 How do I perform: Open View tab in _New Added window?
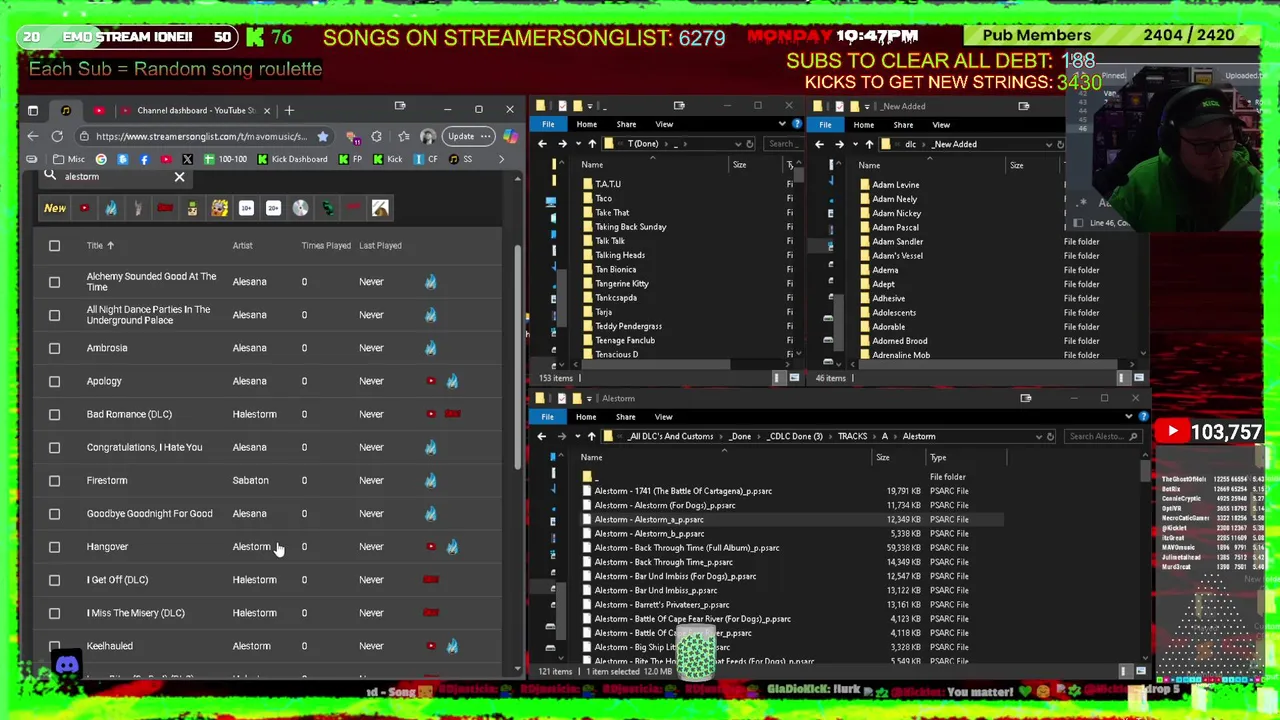(x=941, y=125)
